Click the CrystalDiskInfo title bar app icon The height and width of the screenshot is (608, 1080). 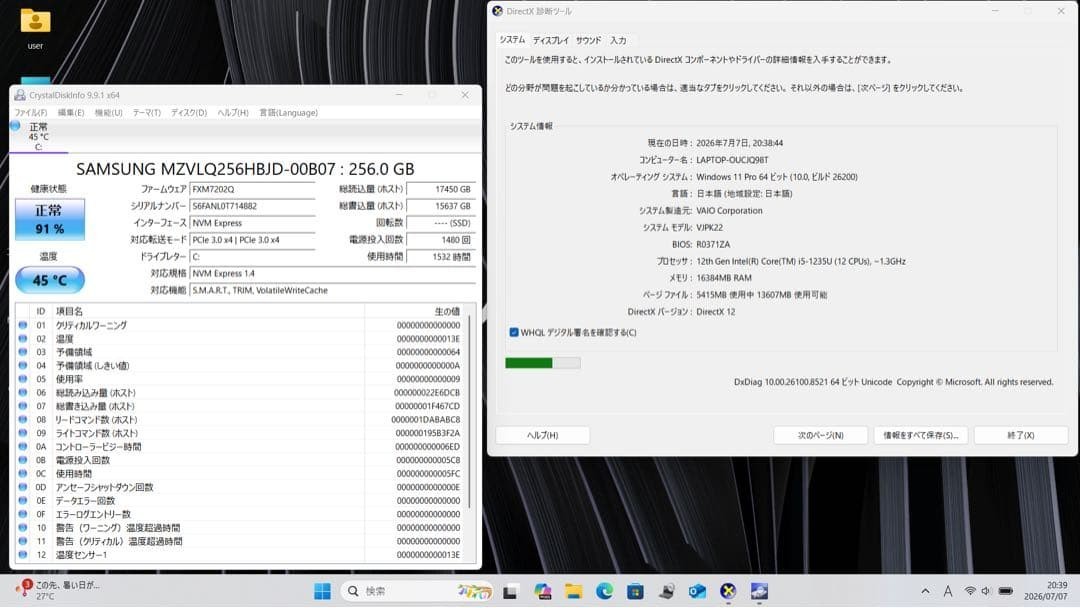click(20, 95)
